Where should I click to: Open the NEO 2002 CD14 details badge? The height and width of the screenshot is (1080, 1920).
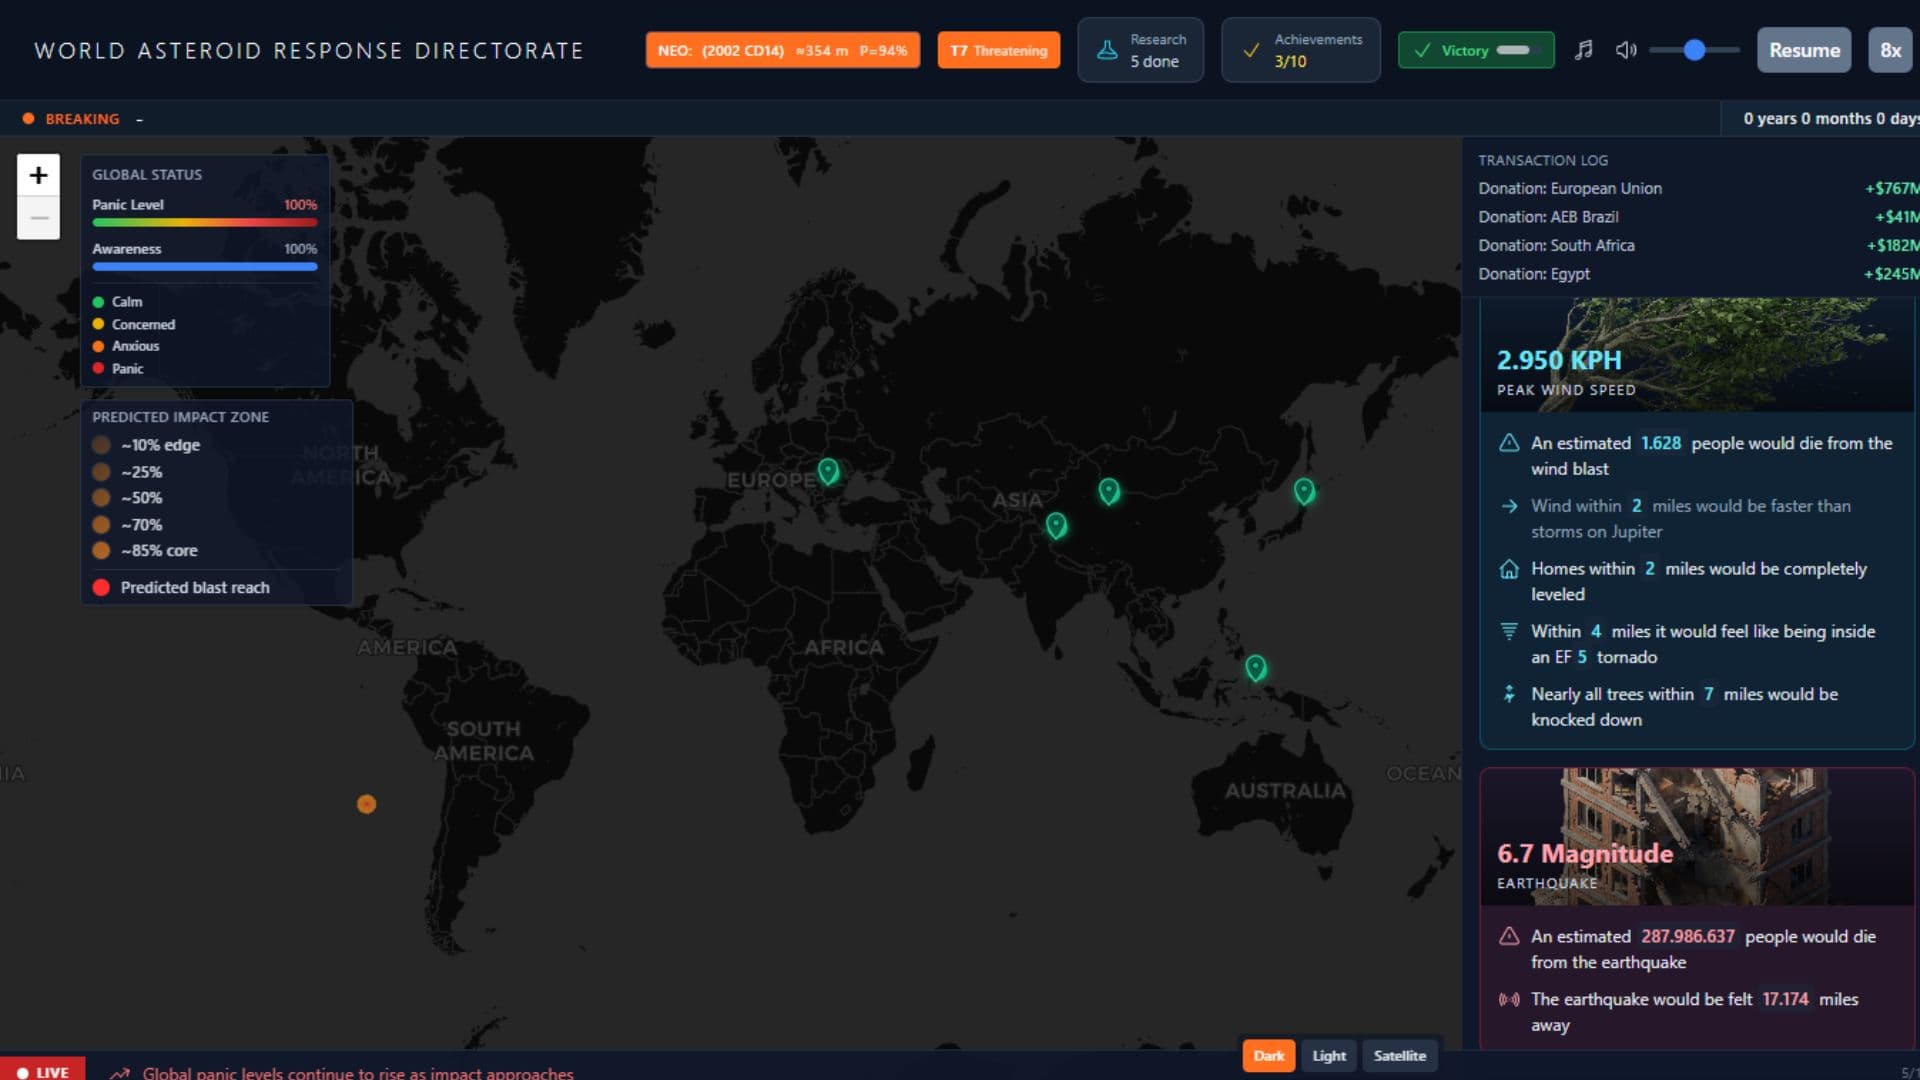click(782, 50)
